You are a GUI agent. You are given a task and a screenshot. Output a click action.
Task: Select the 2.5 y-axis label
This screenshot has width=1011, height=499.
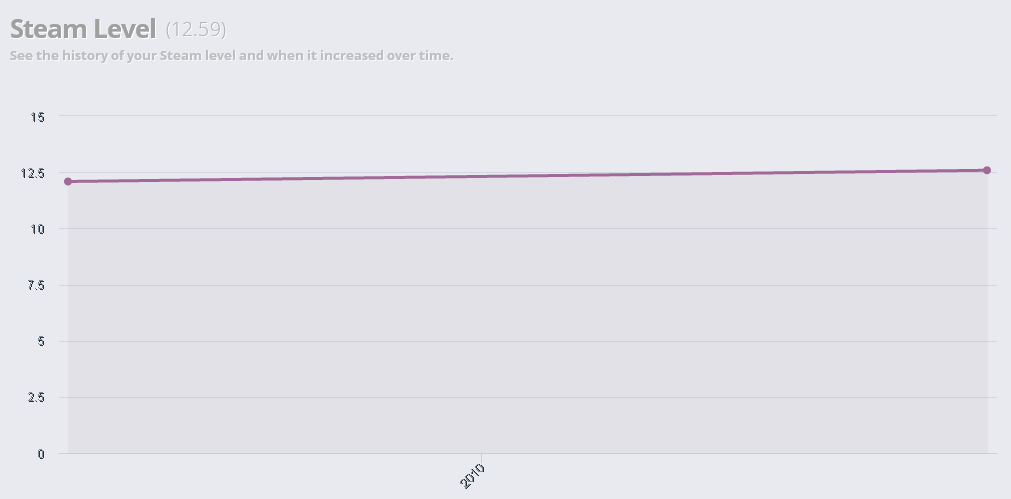point(36,397)
